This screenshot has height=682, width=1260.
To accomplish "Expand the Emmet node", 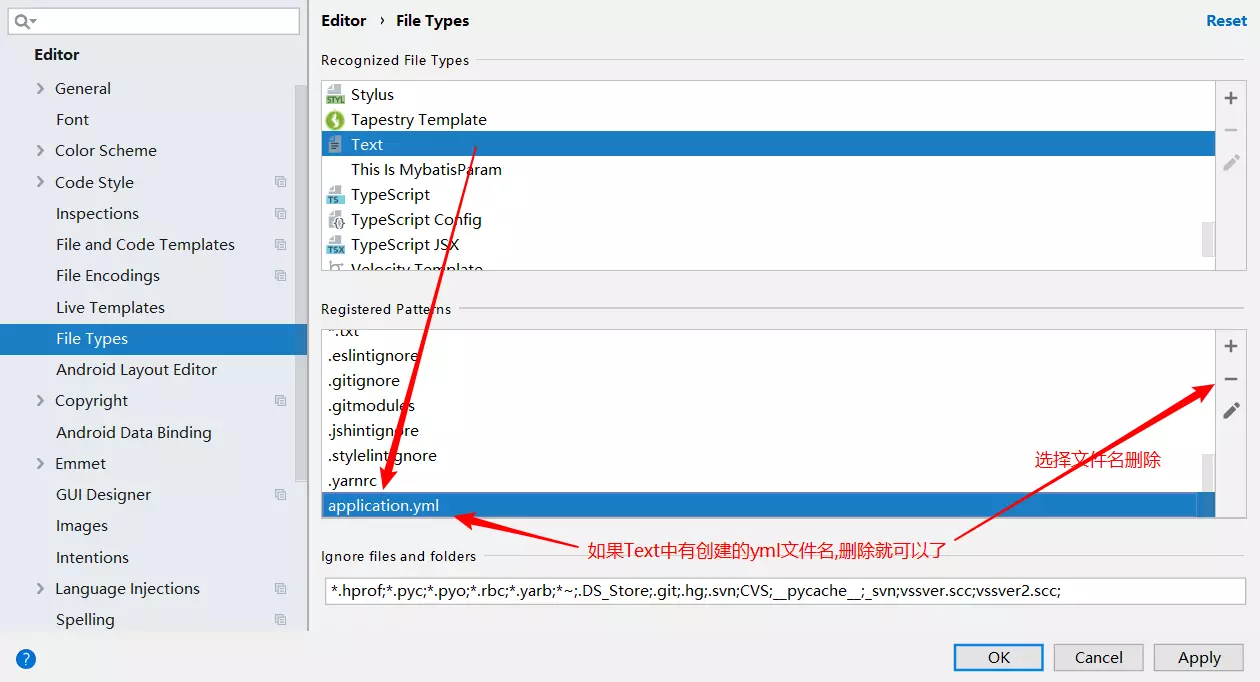I will 40,463.
